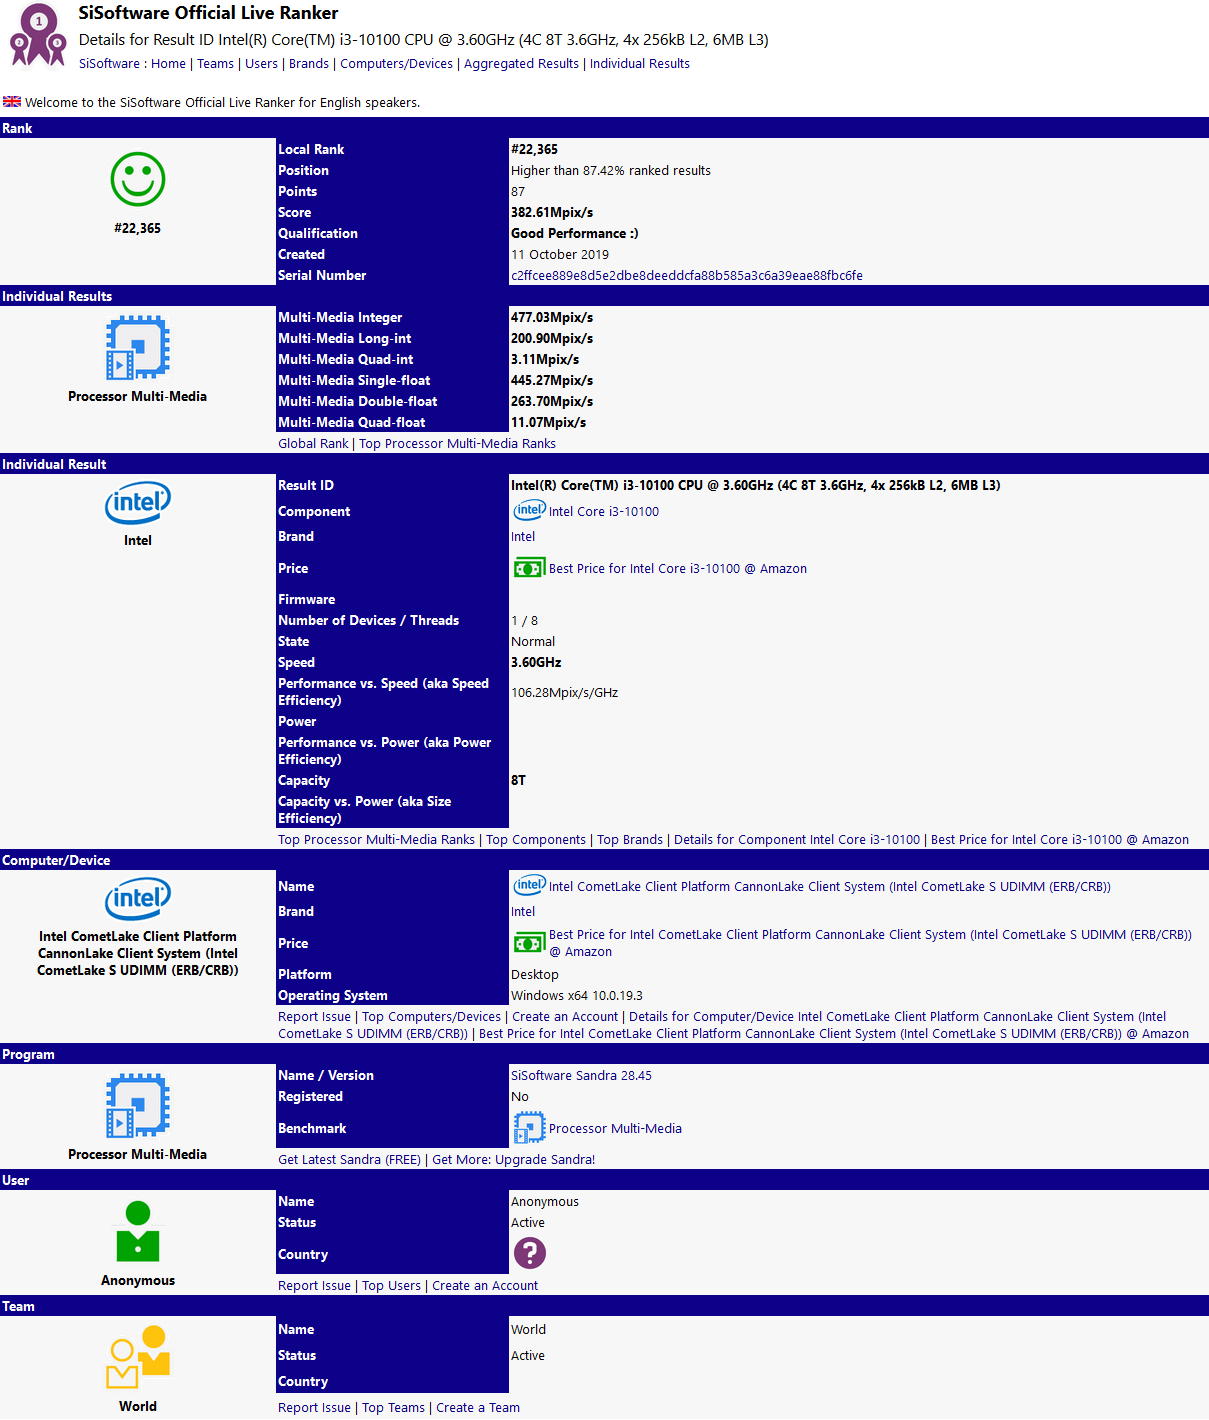
Task: Open Users in top navigation
Action: tap(261, 64)
